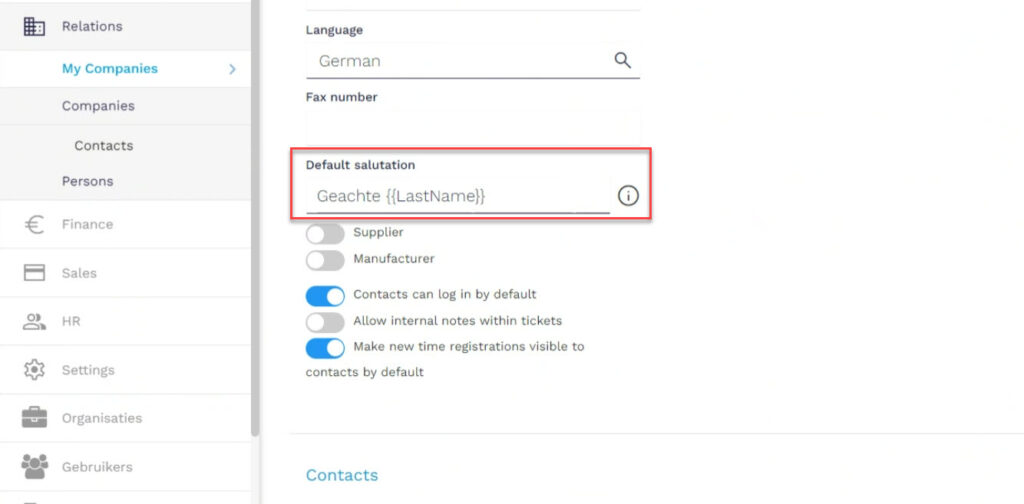Click the Settings gear icon
Screen dimensions: 1024x504
click(x=34, y=370)
